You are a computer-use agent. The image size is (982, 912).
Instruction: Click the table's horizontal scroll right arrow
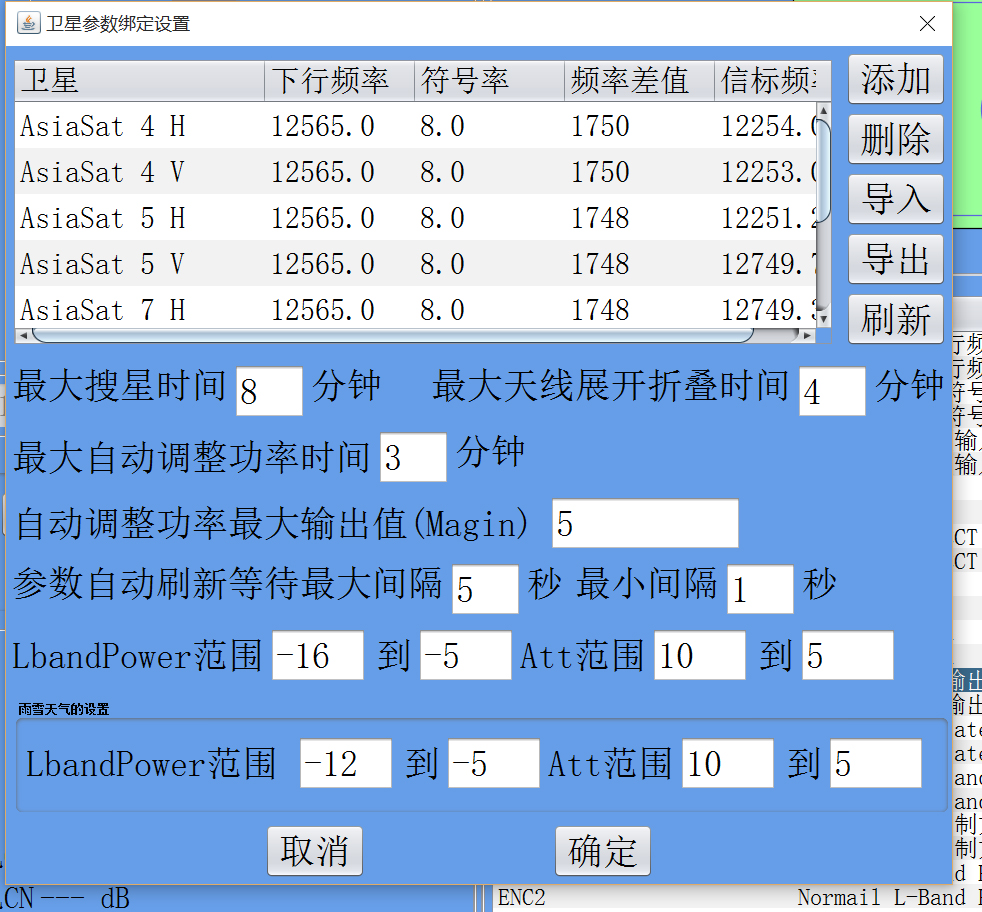click(808, 336)
